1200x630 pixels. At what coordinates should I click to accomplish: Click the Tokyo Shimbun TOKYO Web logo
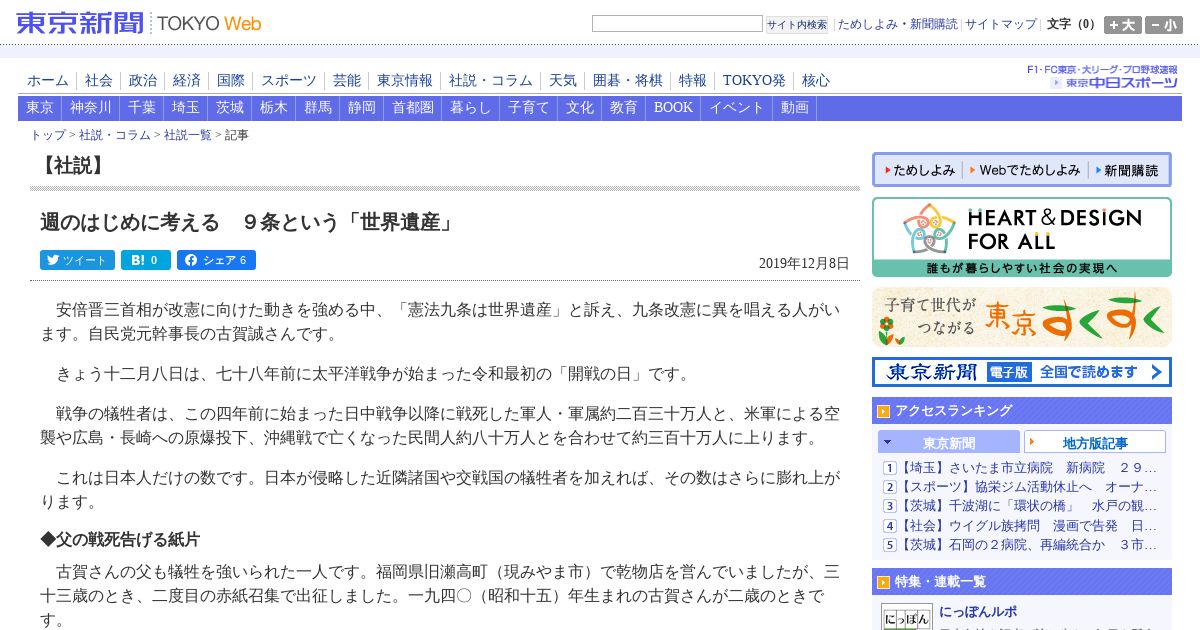pos(139,23)
